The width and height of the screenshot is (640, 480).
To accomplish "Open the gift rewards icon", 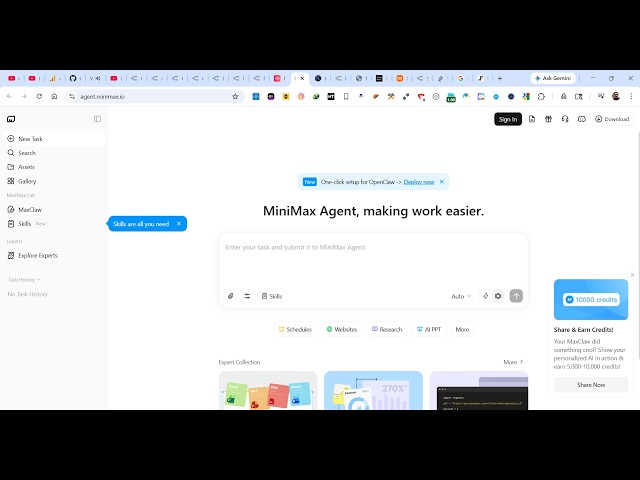I will [x=548, y=119].
